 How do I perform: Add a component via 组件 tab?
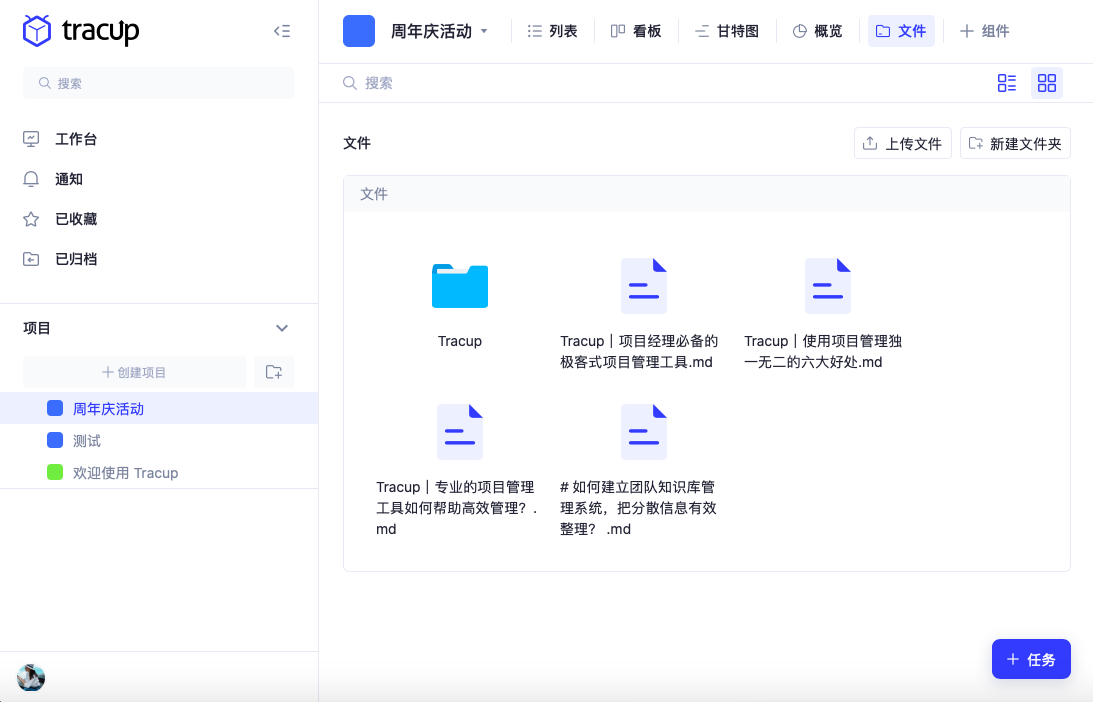(x=984, y=31)
